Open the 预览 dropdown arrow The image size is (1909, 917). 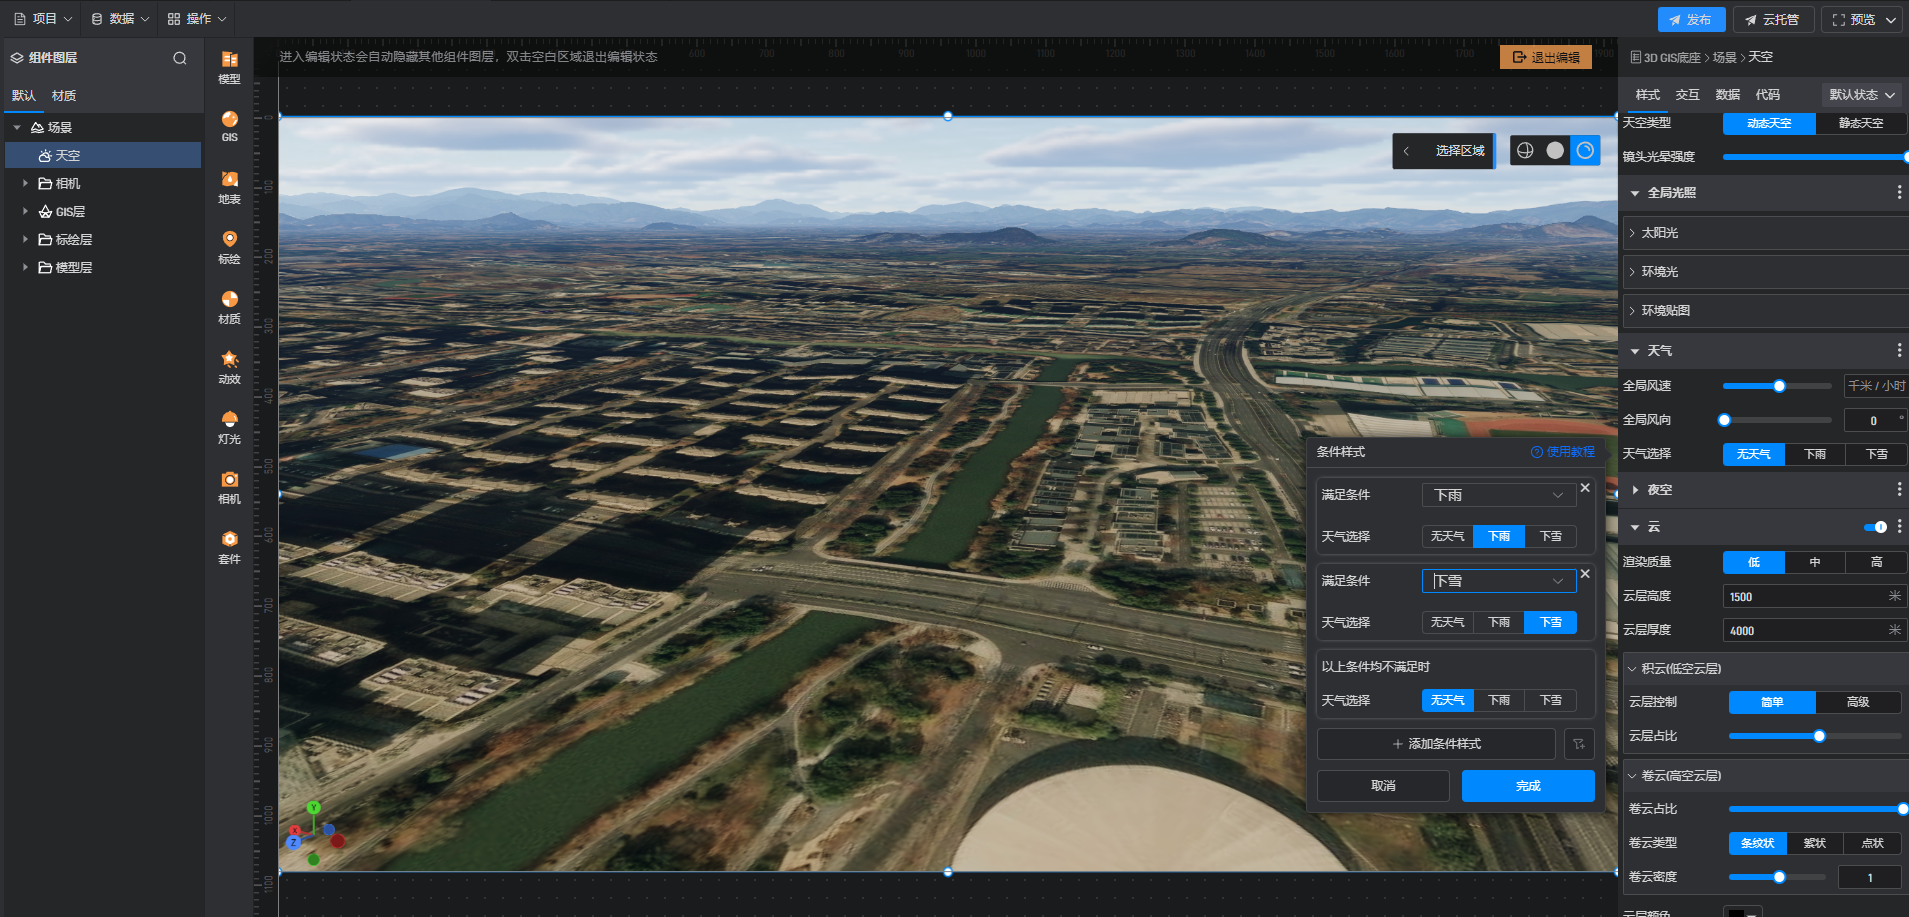(x=1891, y=20)
